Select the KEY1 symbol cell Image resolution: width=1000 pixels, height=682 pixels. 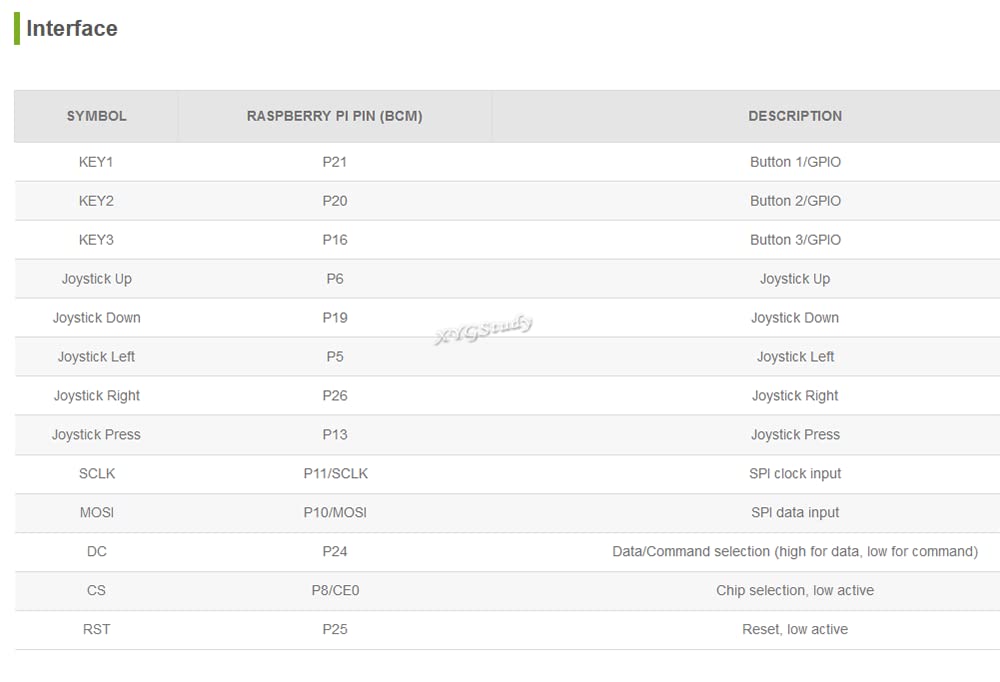tap(96, 162)
